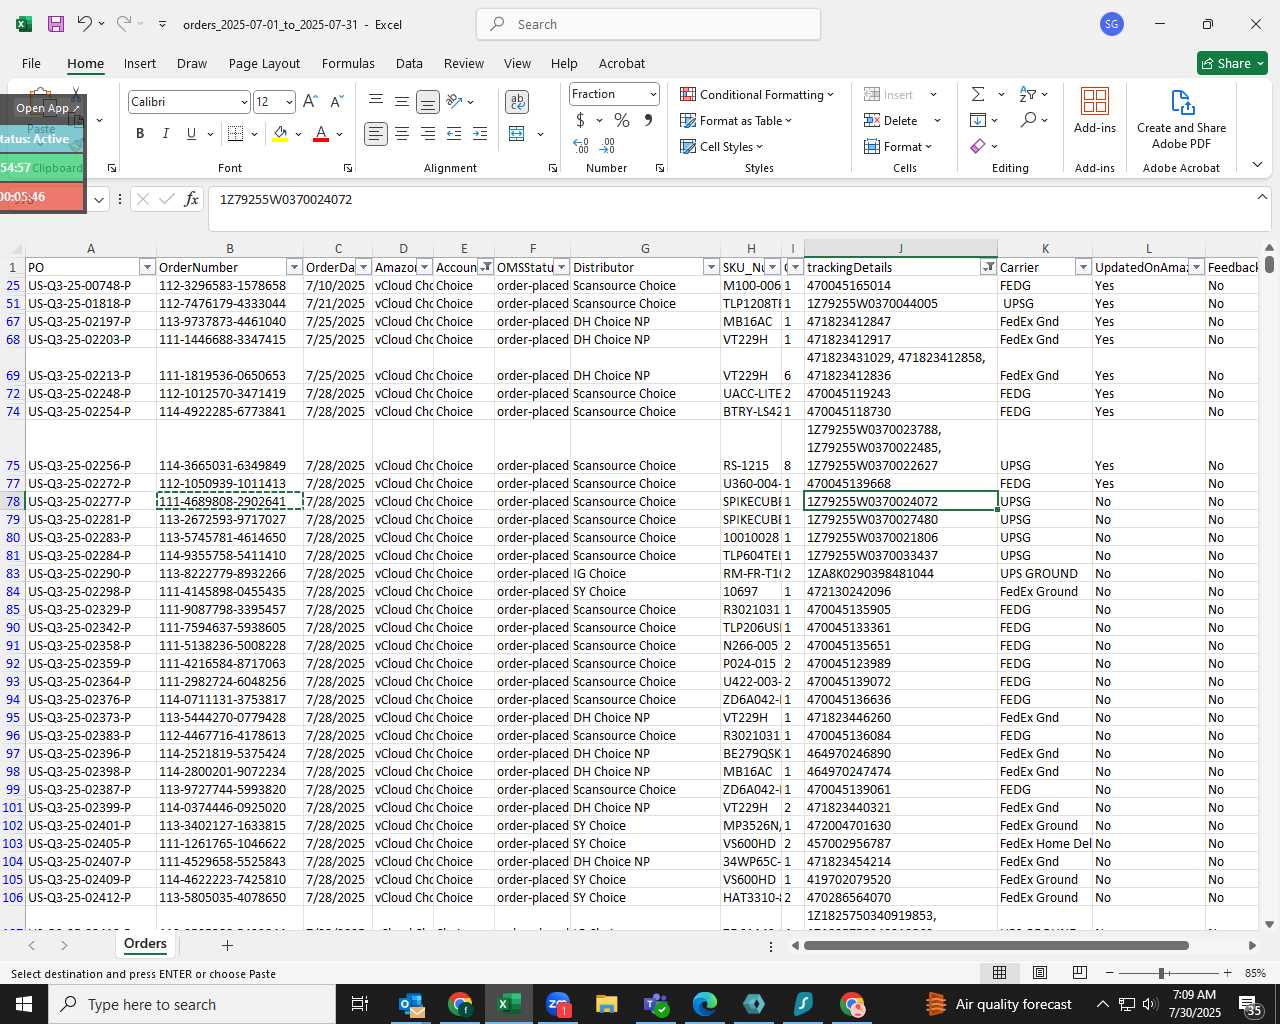The height and width of the screenshot is (1024, 1280).
Task: Switch to the Page Layout tab
Action: [x=264, y=63]
